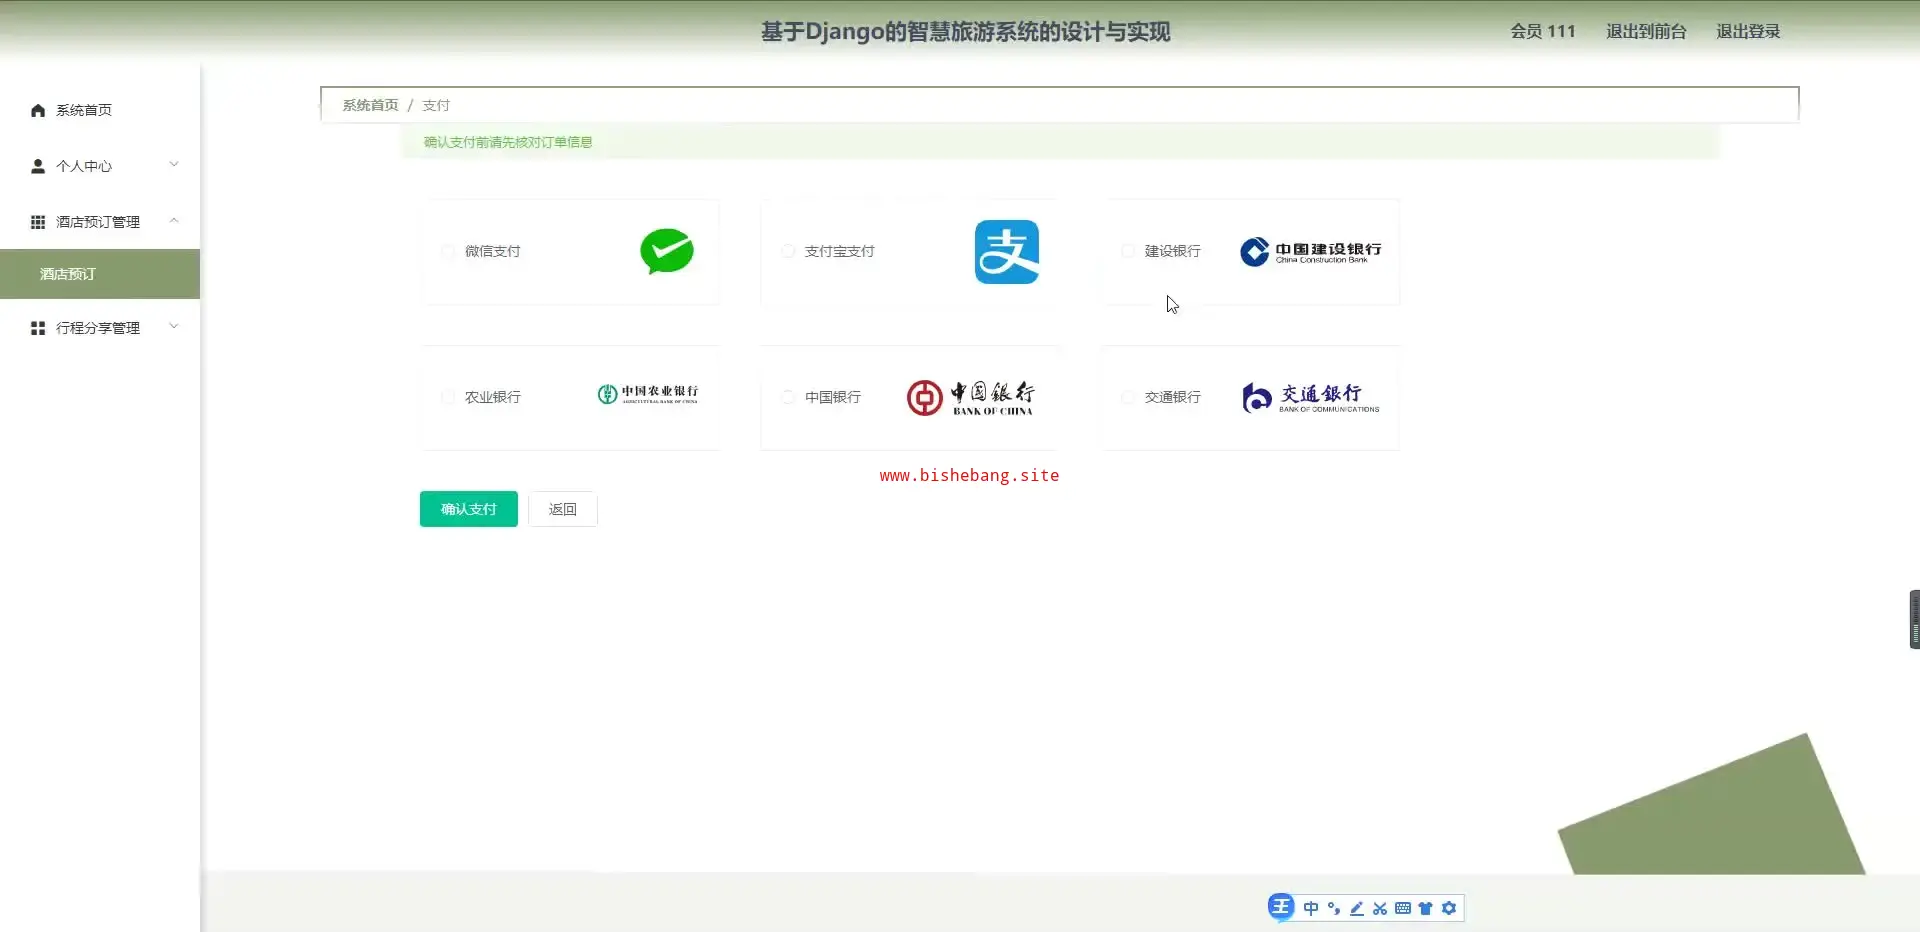
Task: Click the Bank of Communications logo
Action: (1311, 397)
